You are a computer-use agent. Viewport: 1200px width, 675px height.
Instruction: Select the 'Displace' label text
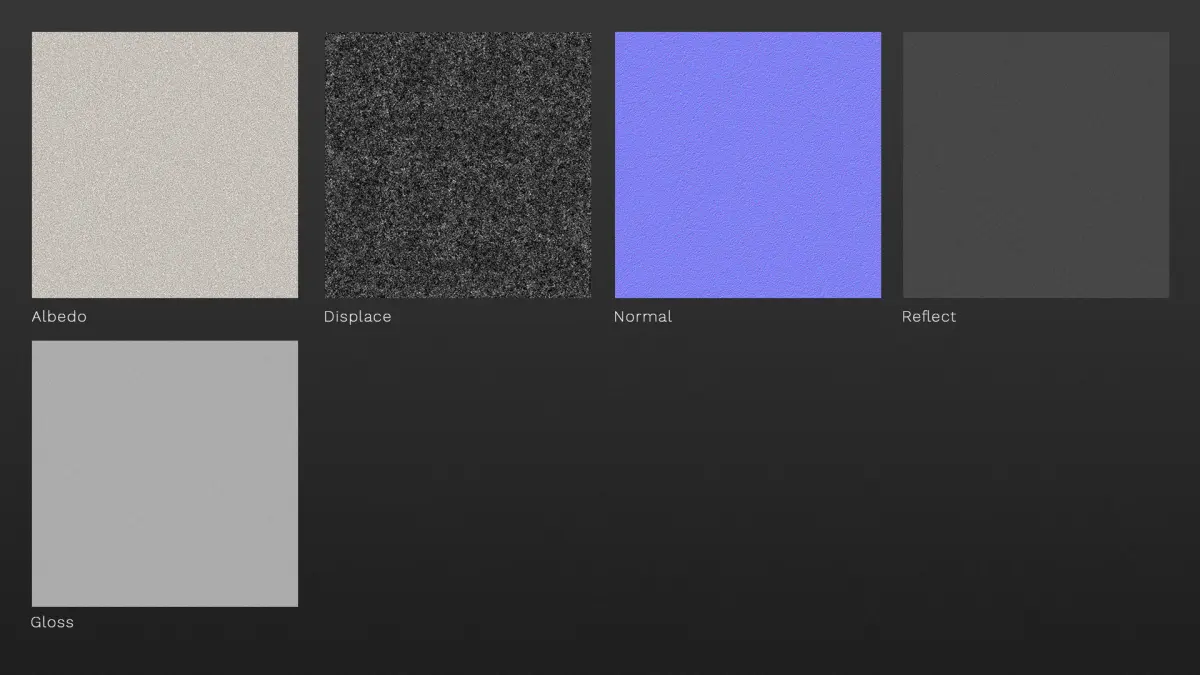click(x=357, y=317)
